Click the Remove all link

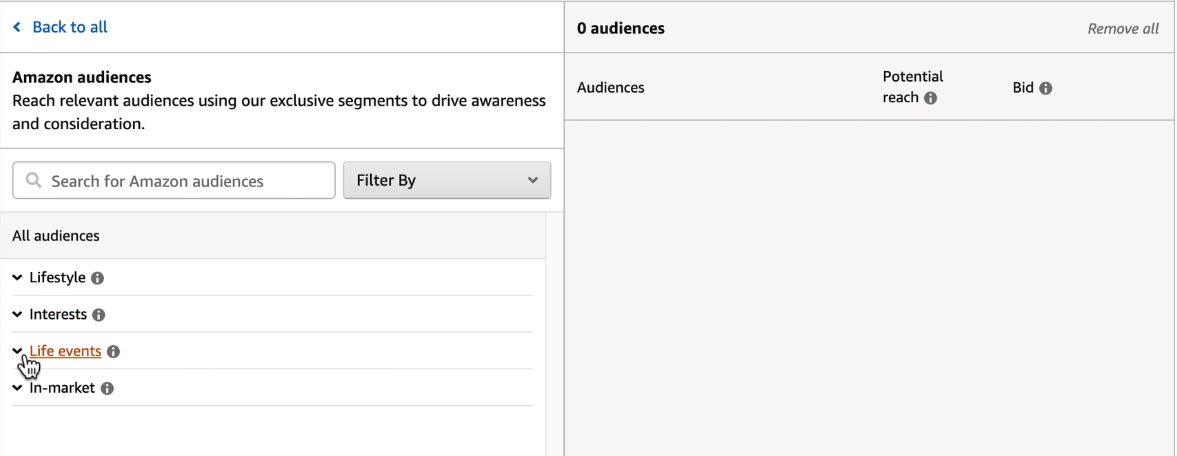1123,29
